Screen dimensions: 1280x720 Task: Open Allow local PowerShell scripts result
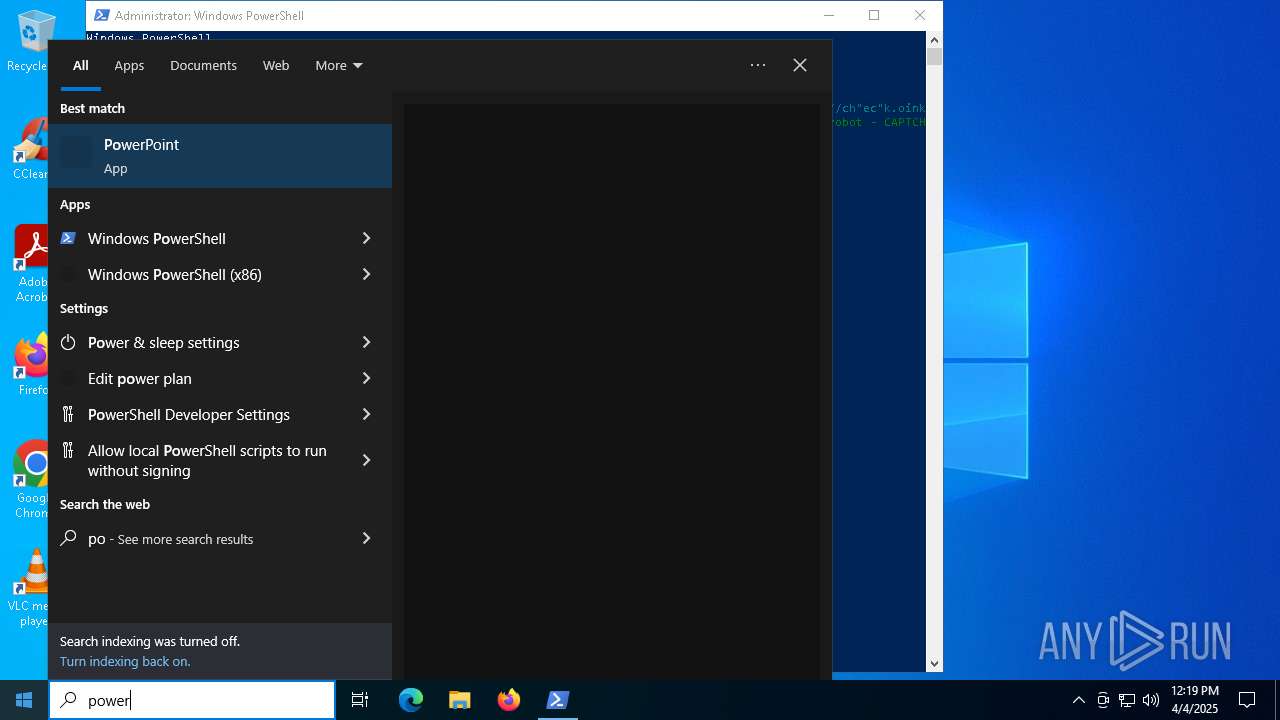(195, 460)
